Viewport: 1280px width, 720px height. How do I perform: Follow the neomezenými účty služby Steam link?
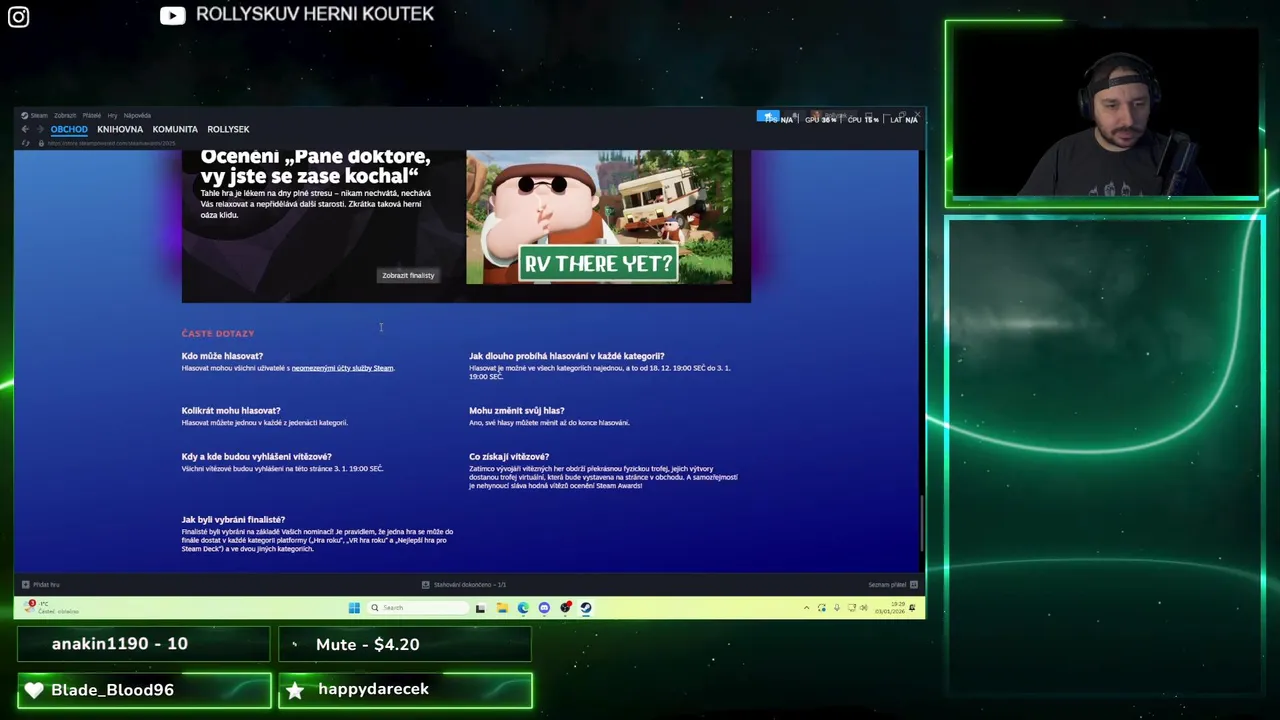342,368
